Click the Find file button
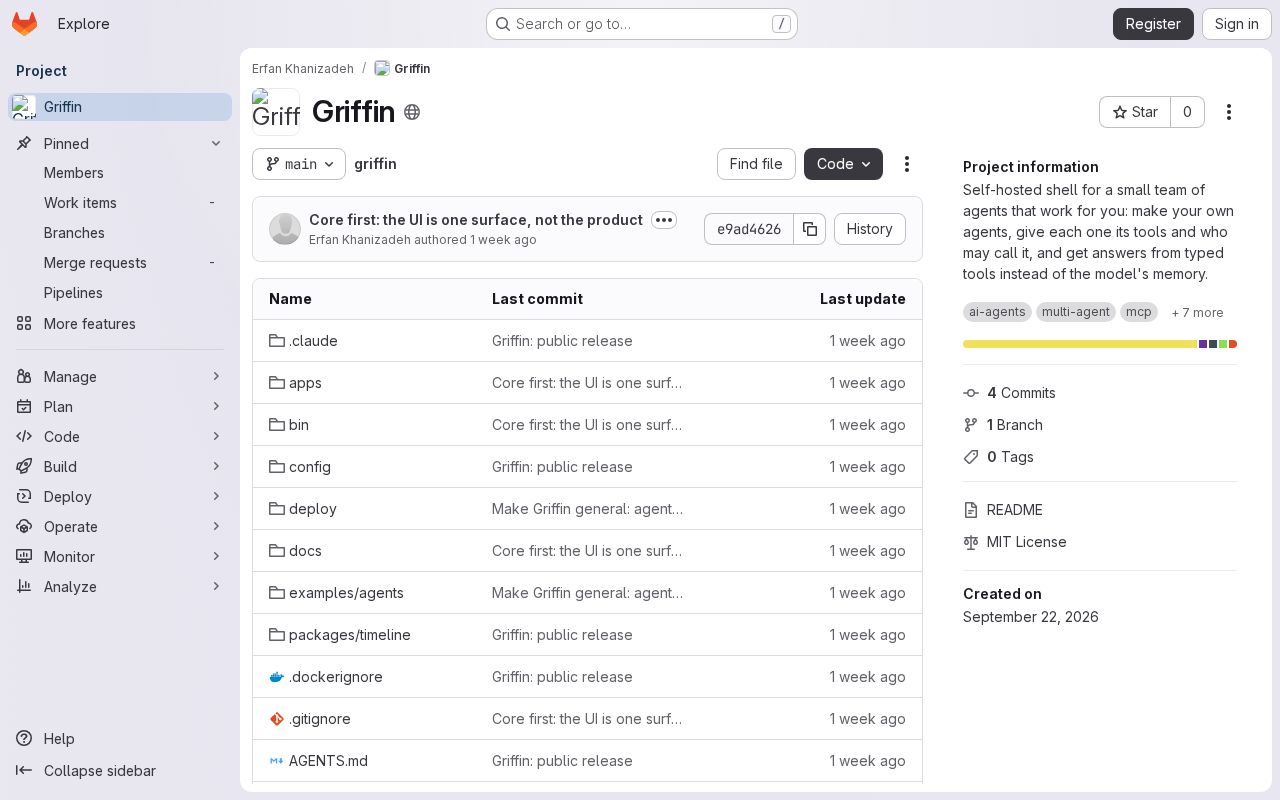1280x800 pixels. click(756, 164)
